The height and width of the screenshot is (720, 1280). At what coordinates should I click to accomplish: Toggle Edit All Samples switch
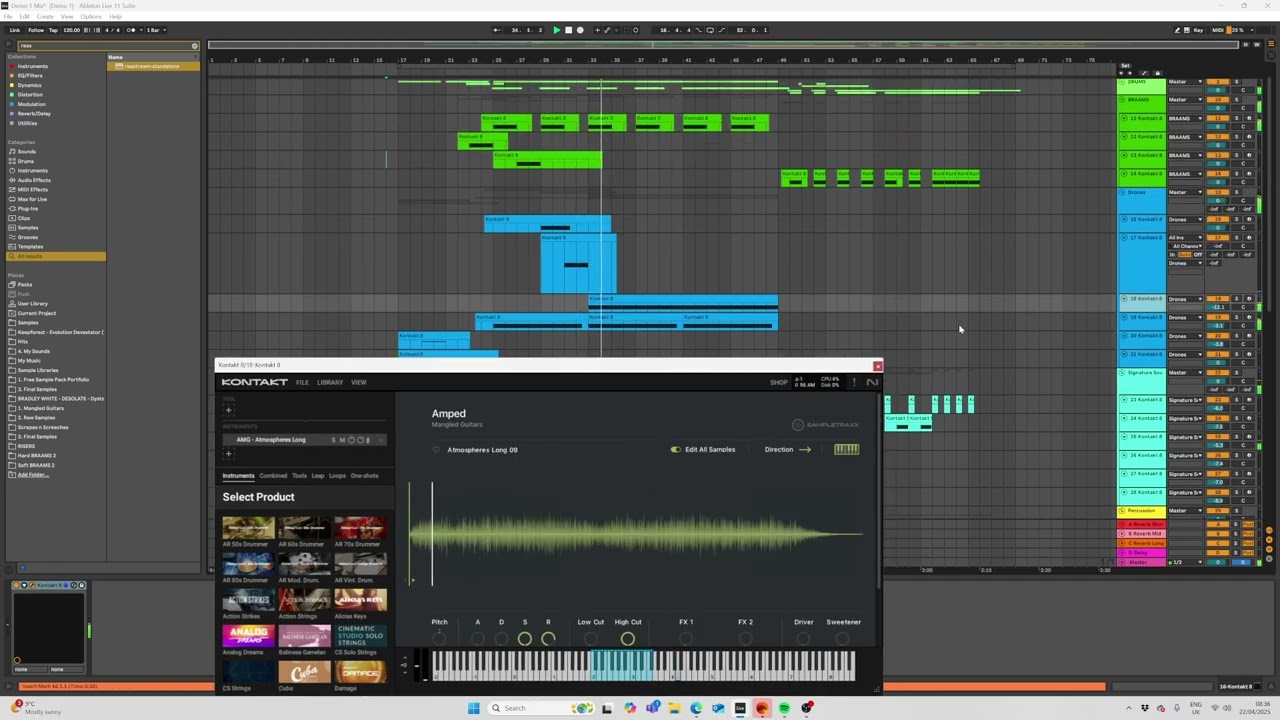[x=676, y=450]
